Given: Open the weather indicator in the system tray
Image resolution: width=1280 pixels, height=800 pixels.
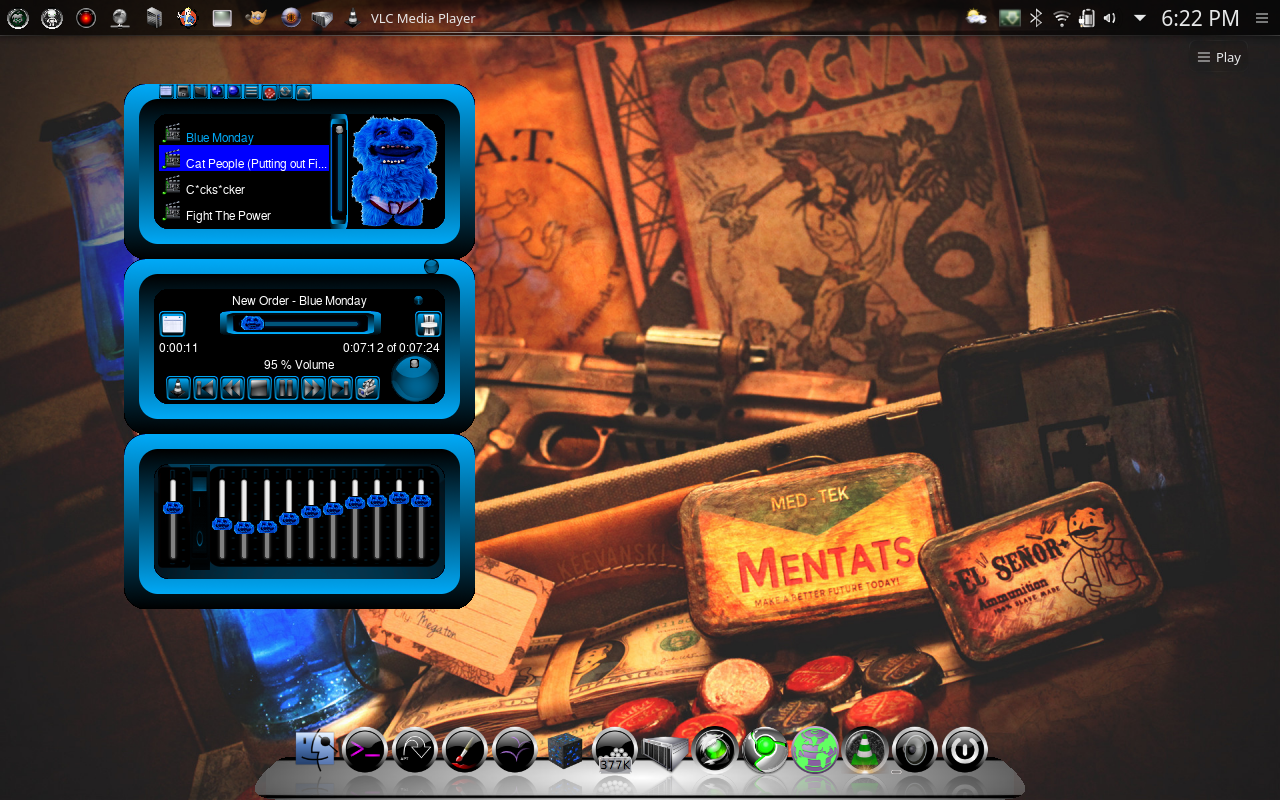Looking at the screenshot, I should click(976, 18).
